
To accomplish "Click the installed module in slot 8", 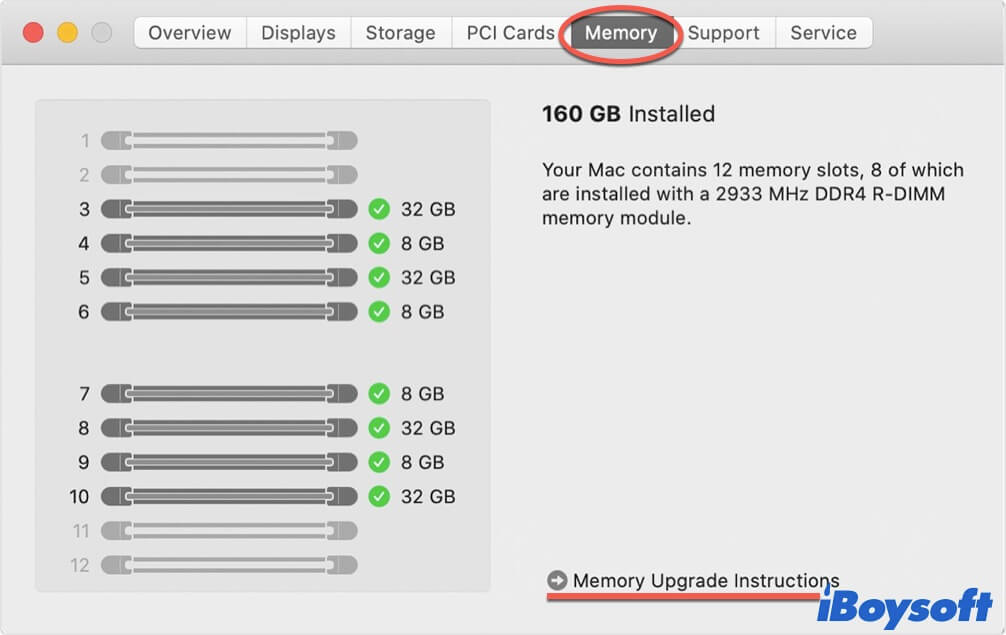I will click(x=229, y=428).
